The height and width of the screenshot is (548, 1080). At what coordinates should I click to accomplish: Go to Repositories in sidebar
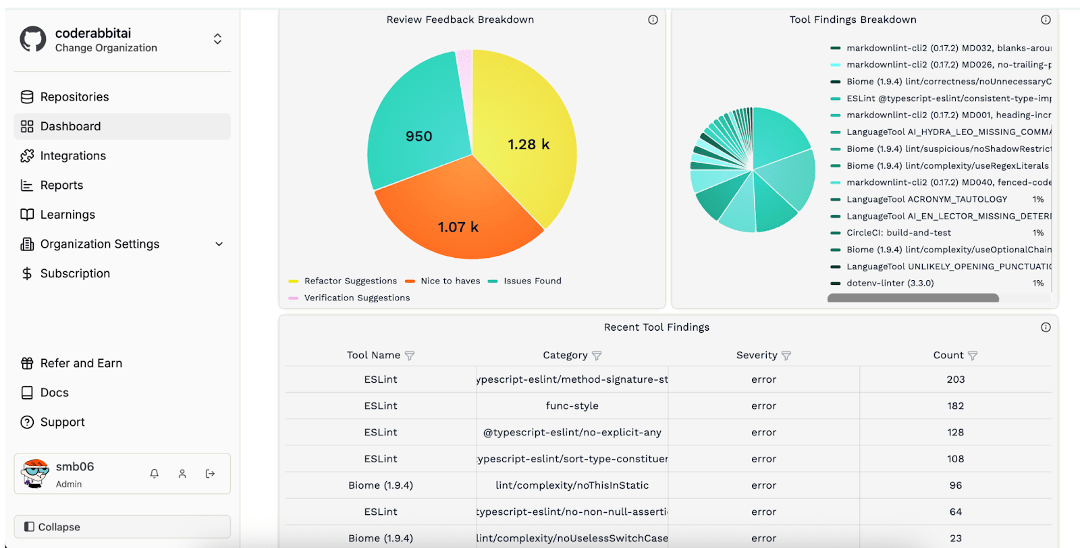(74, 97)
